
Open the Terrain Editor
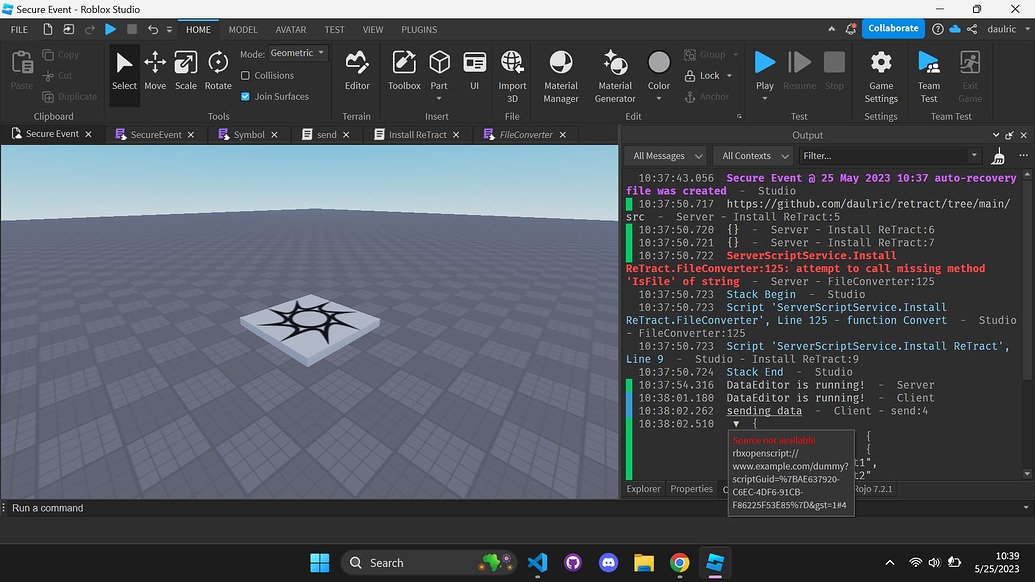coord(357,68)
